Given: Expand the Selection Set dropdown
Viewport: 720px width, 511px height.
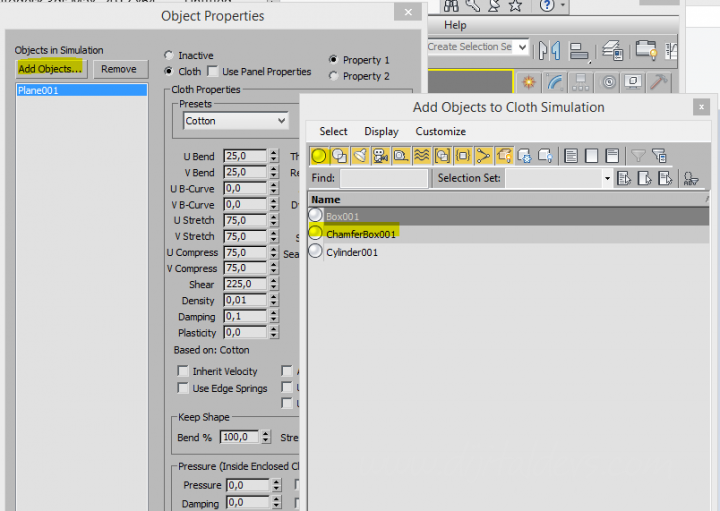Looking at the screenshot, I should pyautogui.click(x=606, y=179).
